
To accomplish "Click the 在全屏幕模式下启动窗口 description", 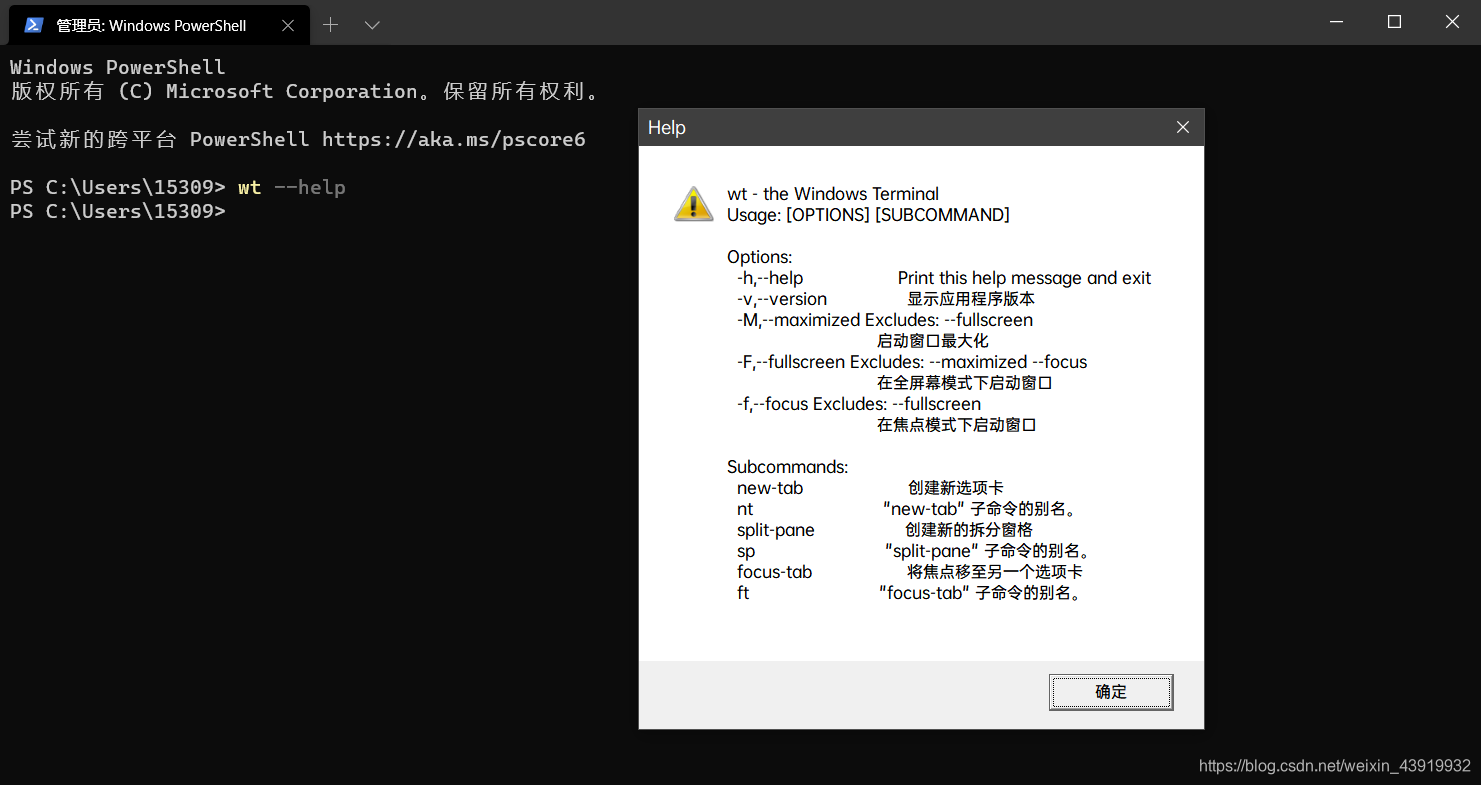I will [965, 383].
